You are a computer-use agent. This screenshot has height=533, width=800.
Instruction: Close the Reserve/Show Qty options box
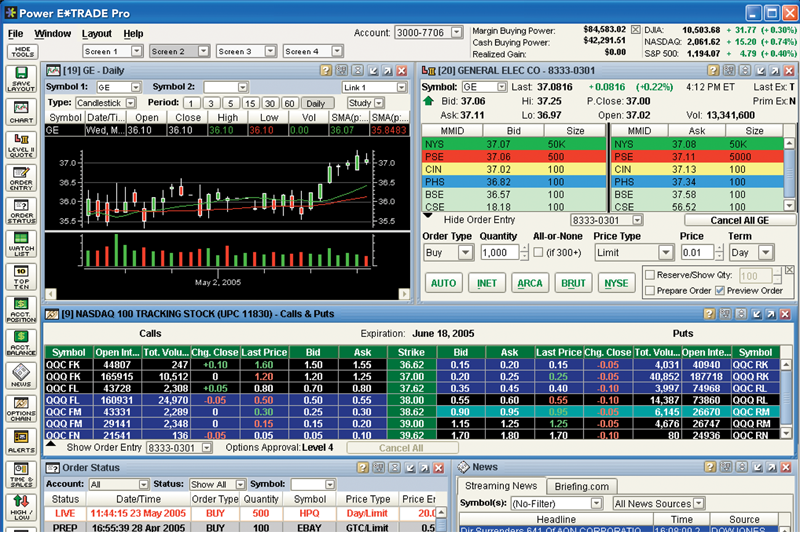789,270
